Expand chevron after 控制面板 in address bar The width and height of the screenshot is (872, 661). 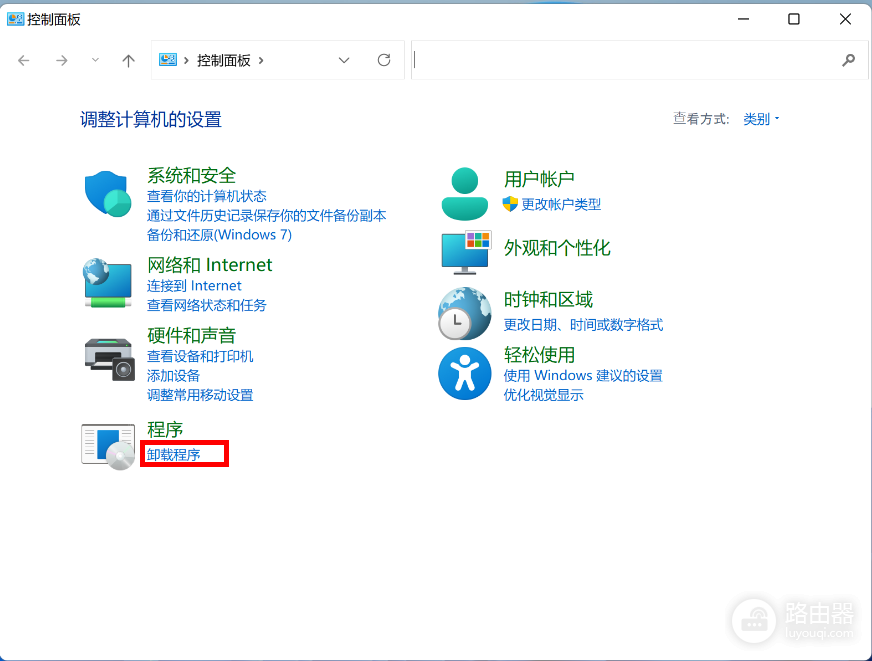pos(261,60)
